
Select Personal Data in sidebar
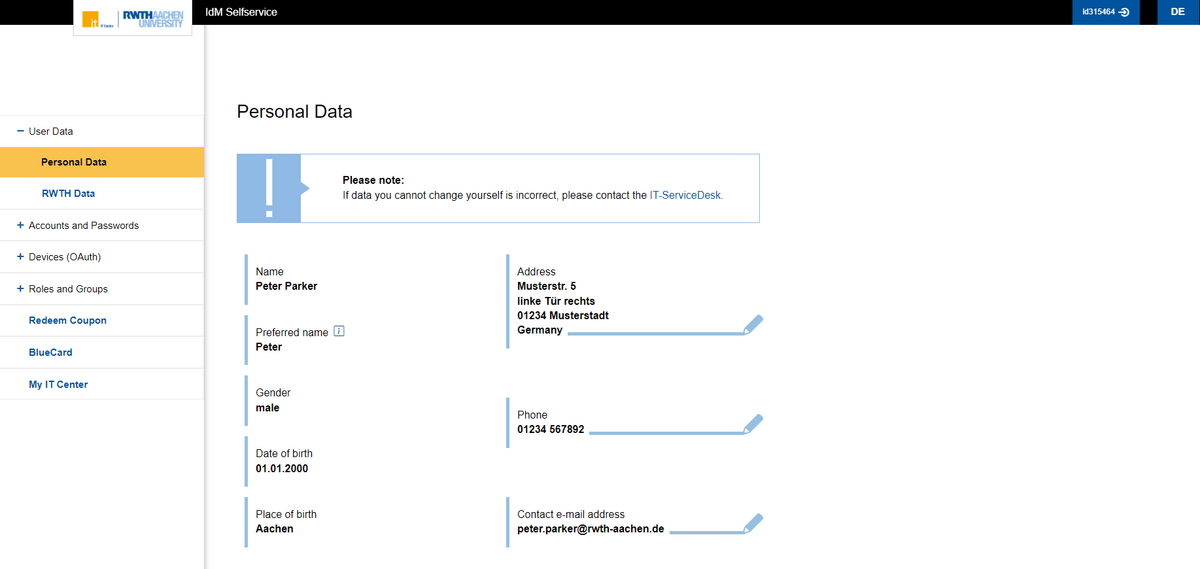click(102, 162)
